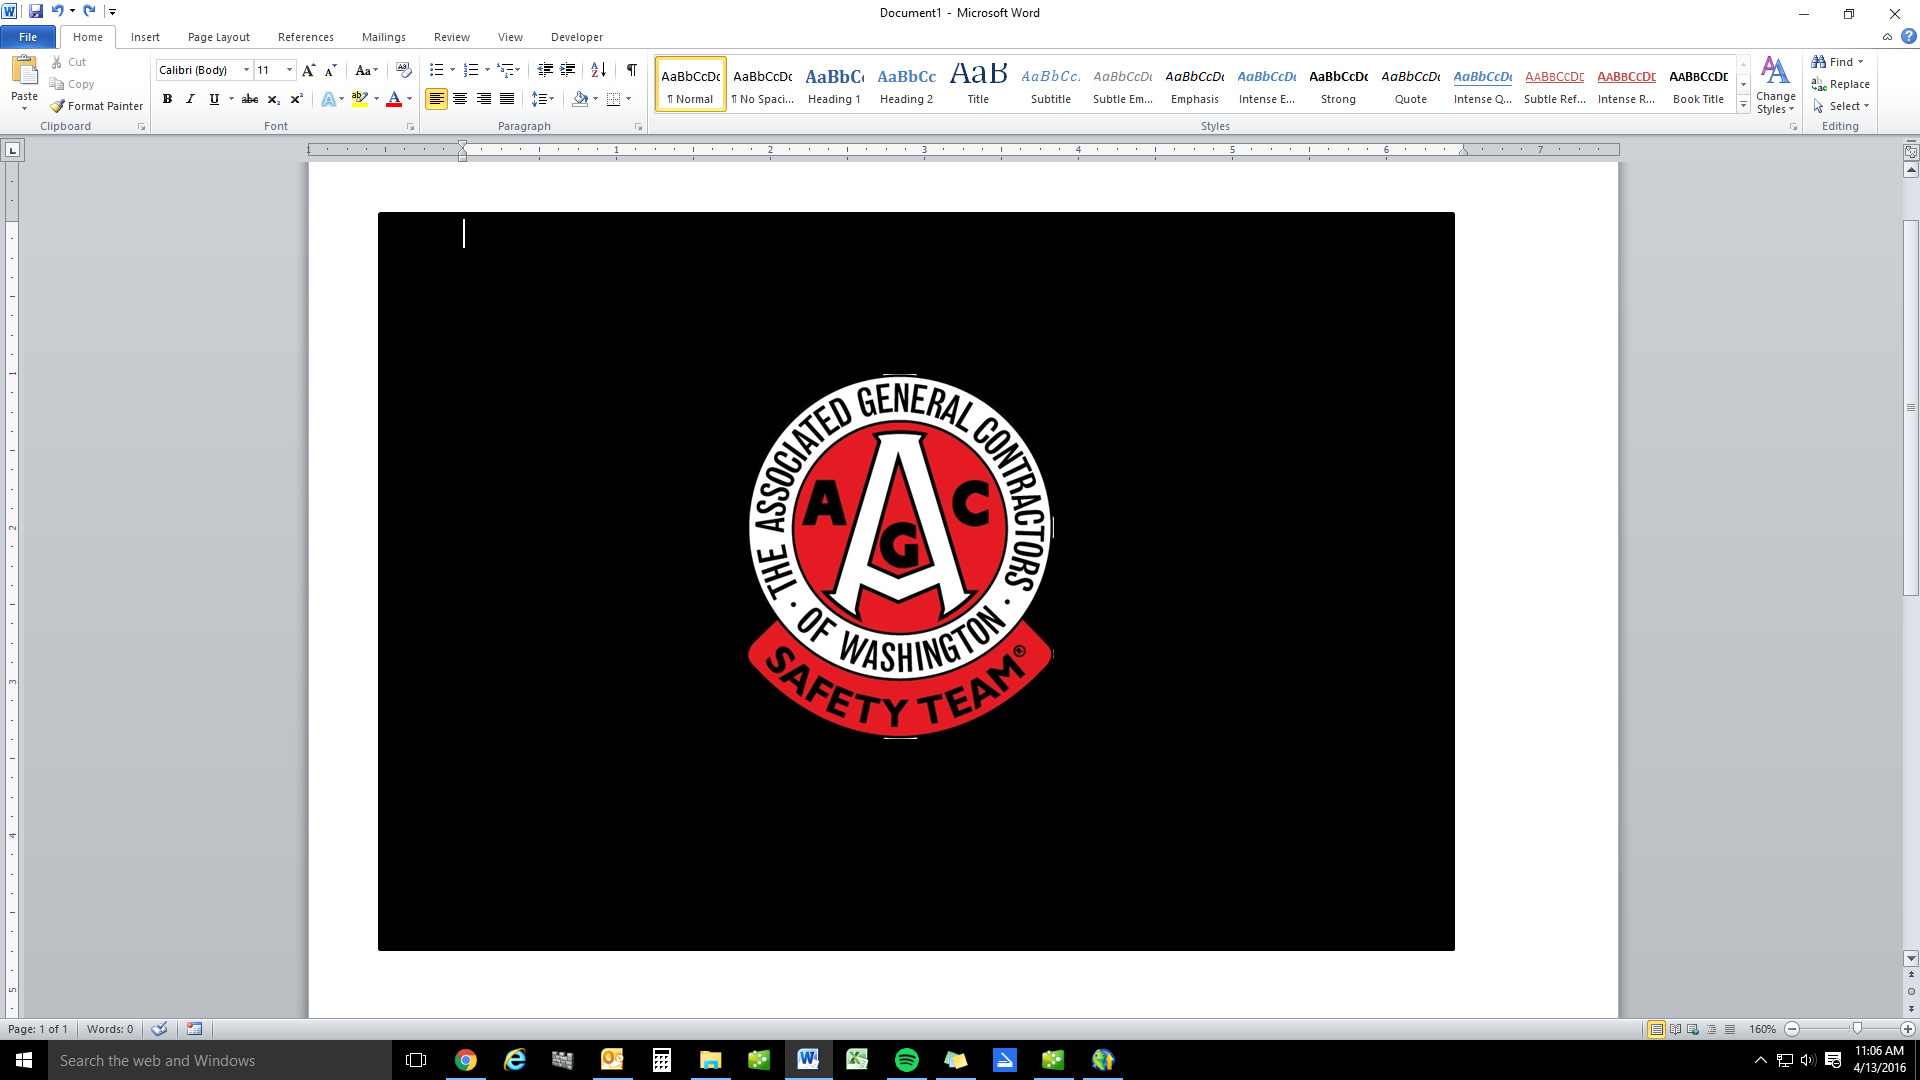Save the document from quick access toolbar
This screenshot has height=1080, width=1920.
point(36,12)
